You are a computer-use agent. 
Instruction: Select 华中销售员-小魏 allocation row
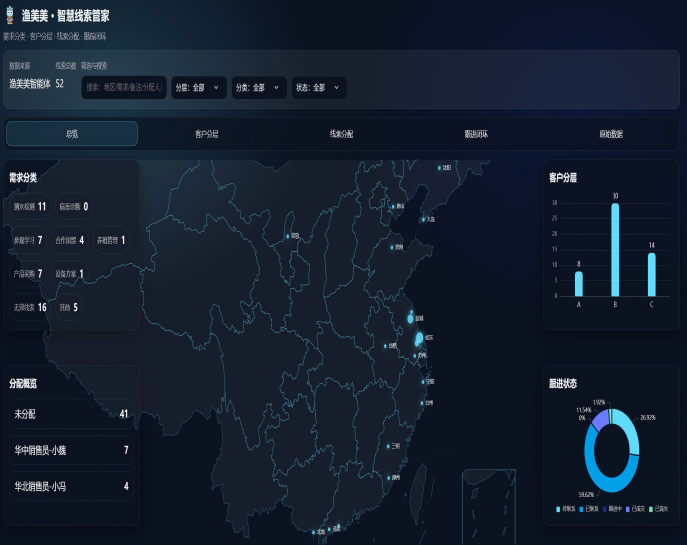71,450
